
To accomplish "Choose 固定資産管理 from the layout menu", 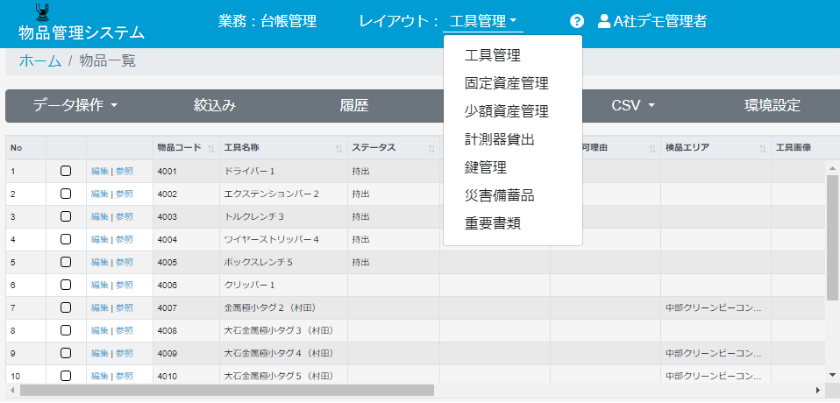I will pyautogui.click(x=506, y=83).
